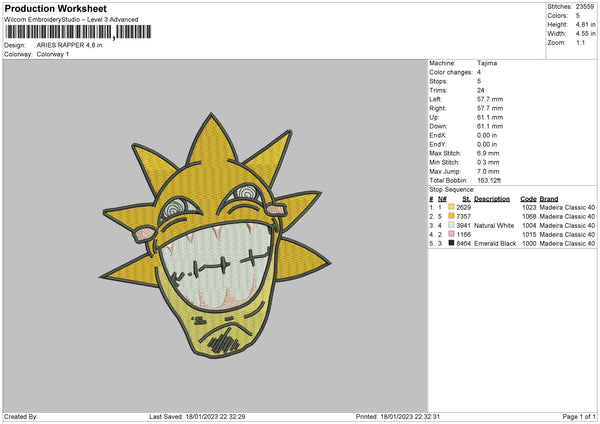Click the 'Printed' timestamp in footer
The height and width of the screenshot is (424, 600).
(x=398, y=417)
